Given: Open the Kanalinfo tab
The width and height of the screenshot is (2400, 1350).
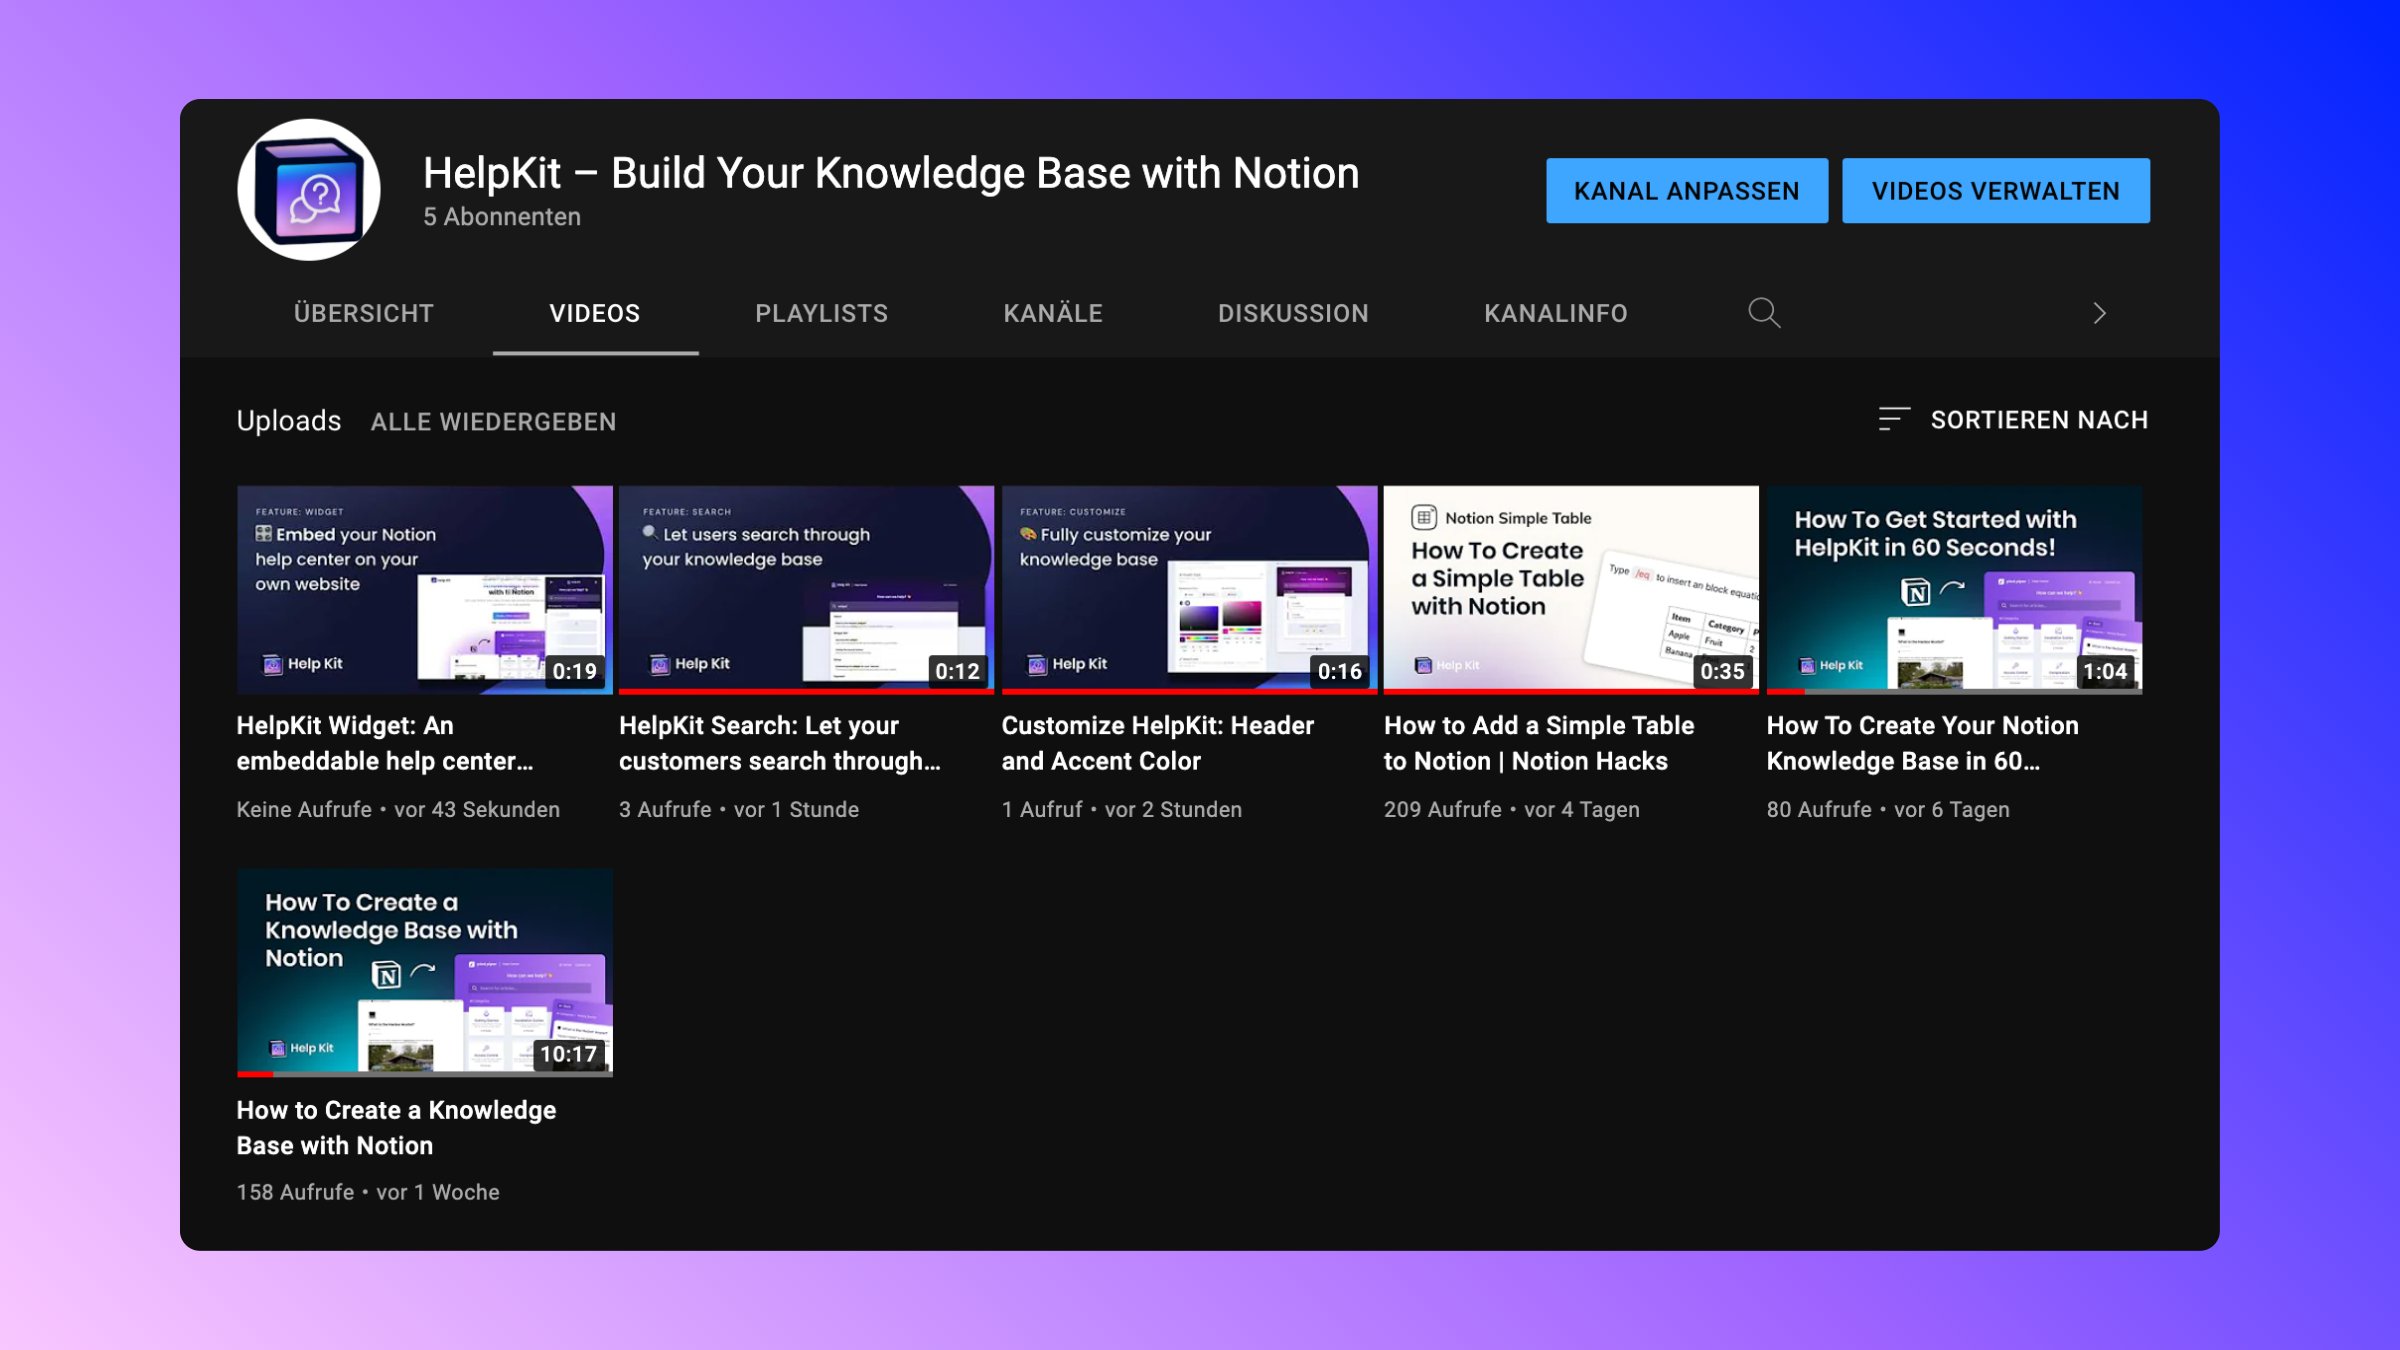Looking at the screenshot, I should coord(1556,313).
